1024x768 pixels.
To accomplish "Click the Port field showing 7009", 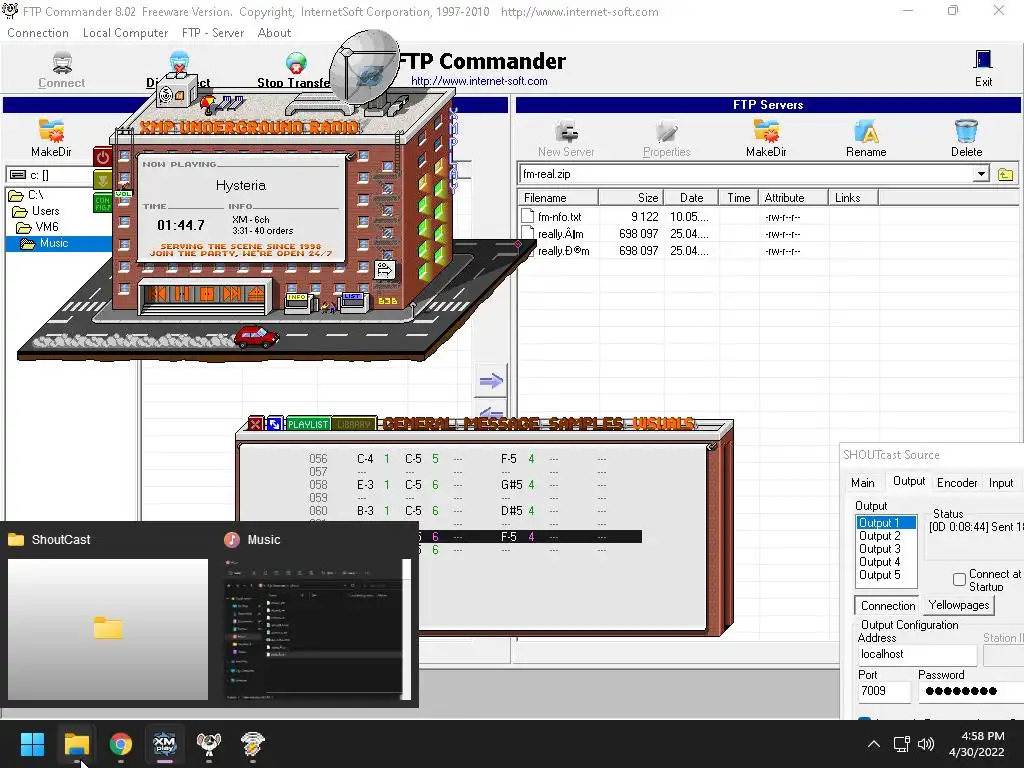I will pos(884,691).
